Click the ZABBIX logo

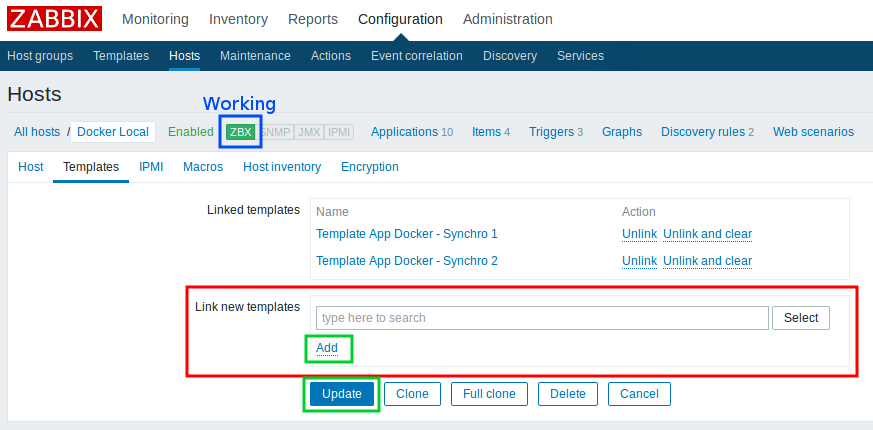coord(54,19)
